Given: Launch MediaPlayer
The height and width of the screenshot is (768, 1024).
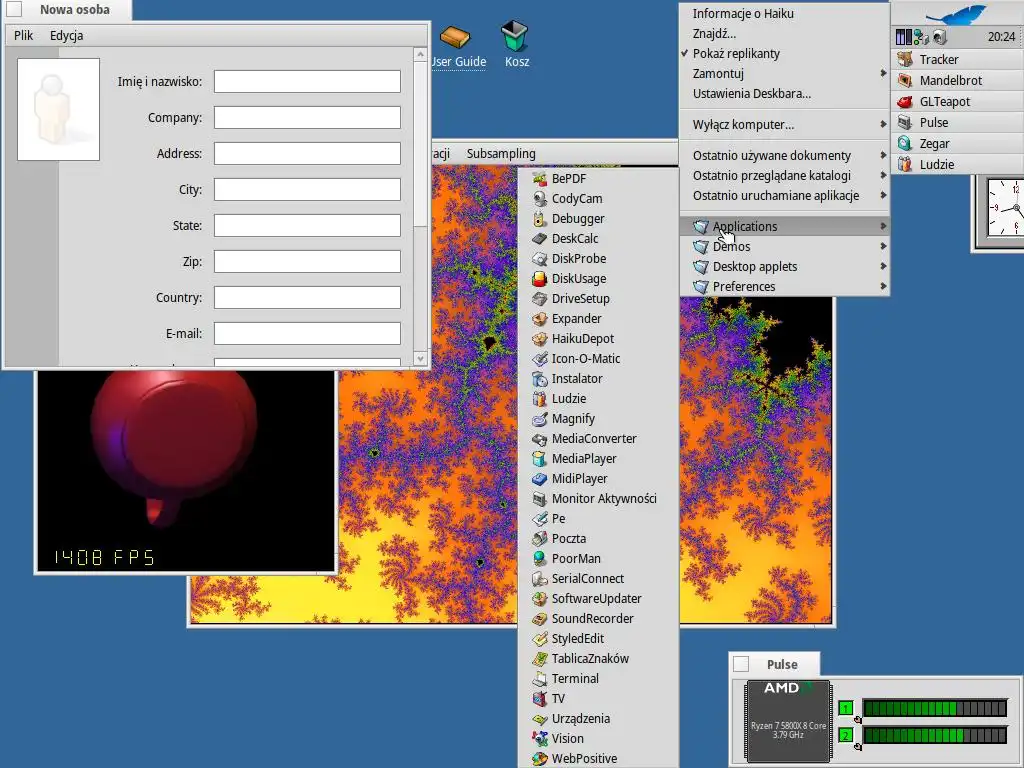Looking at the screenshot, I should [598, 458].
